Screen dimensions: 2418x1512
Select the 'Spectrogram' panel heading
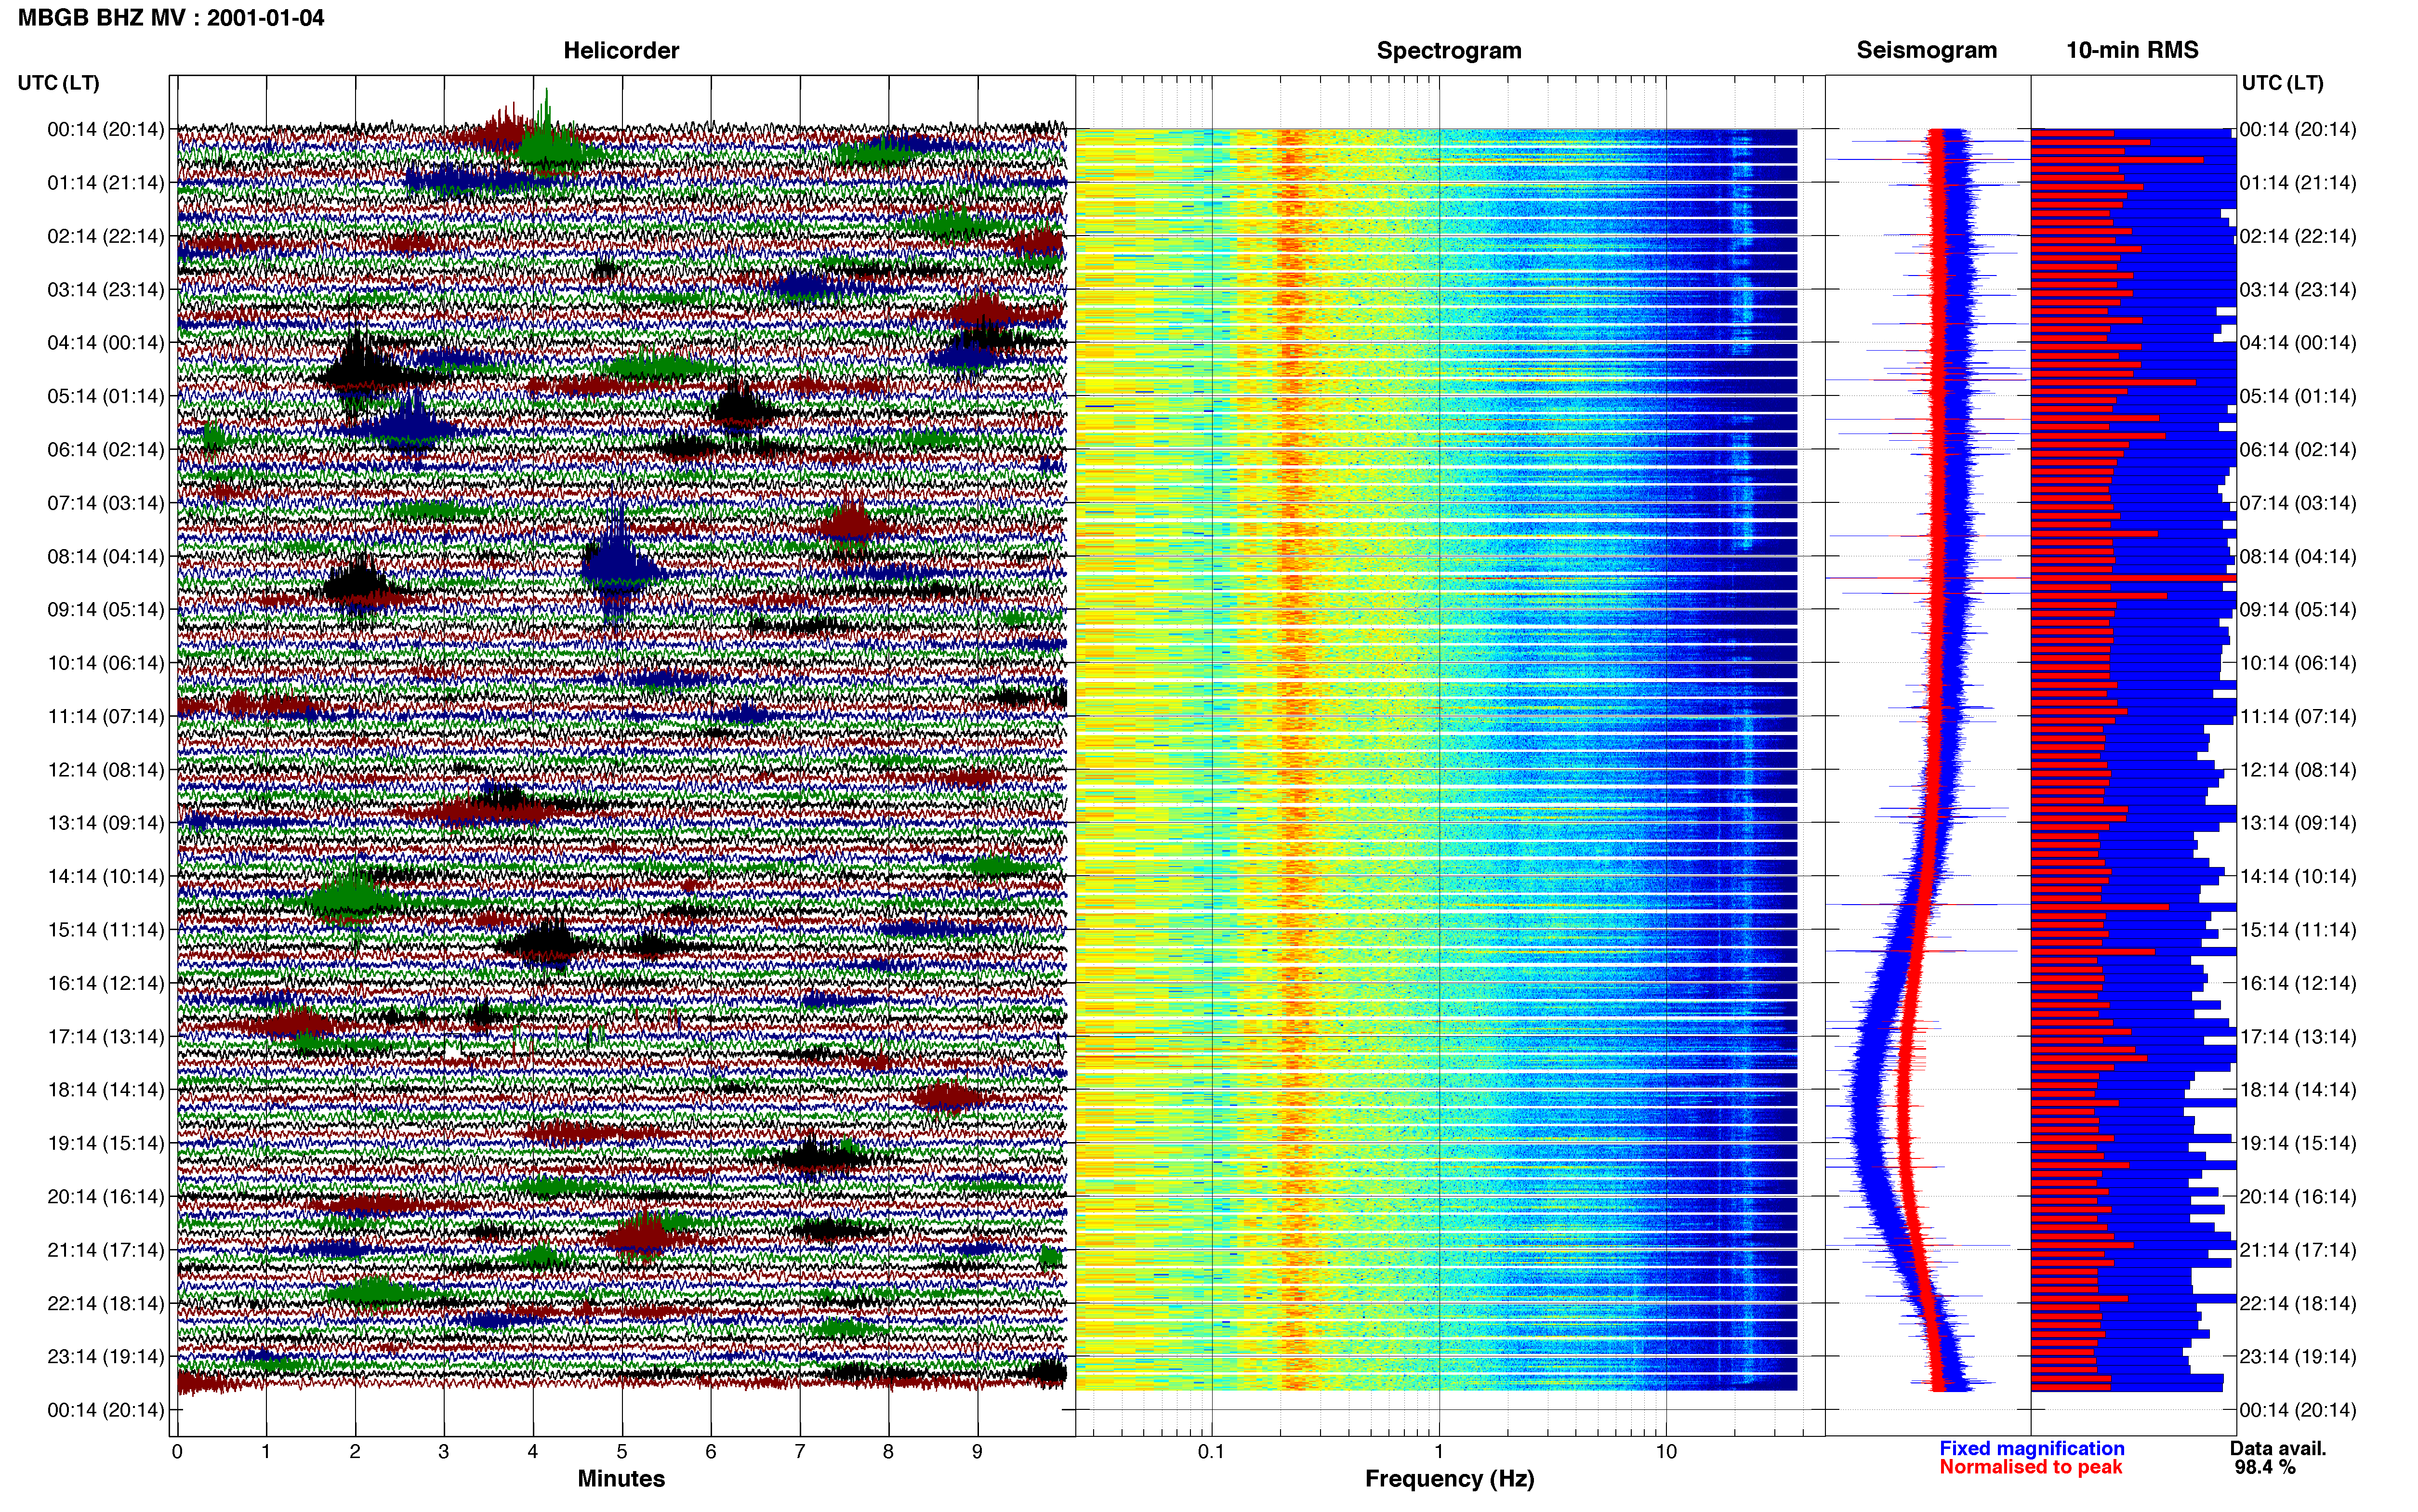(x=1449, y=51)
